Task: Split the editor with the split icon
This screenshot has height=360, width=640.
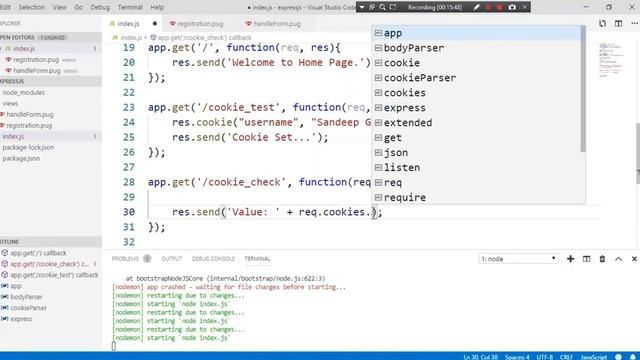Action: click(x=618, y=24)
